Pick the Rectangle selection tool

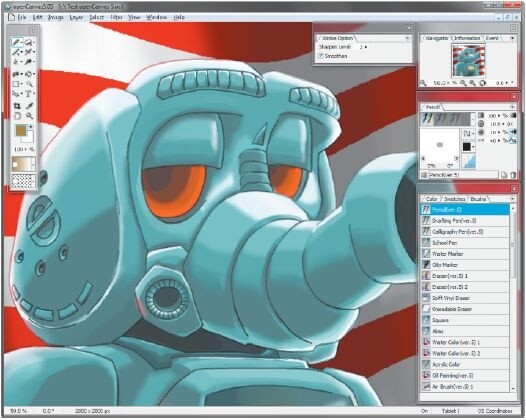(x=16, y=84)
